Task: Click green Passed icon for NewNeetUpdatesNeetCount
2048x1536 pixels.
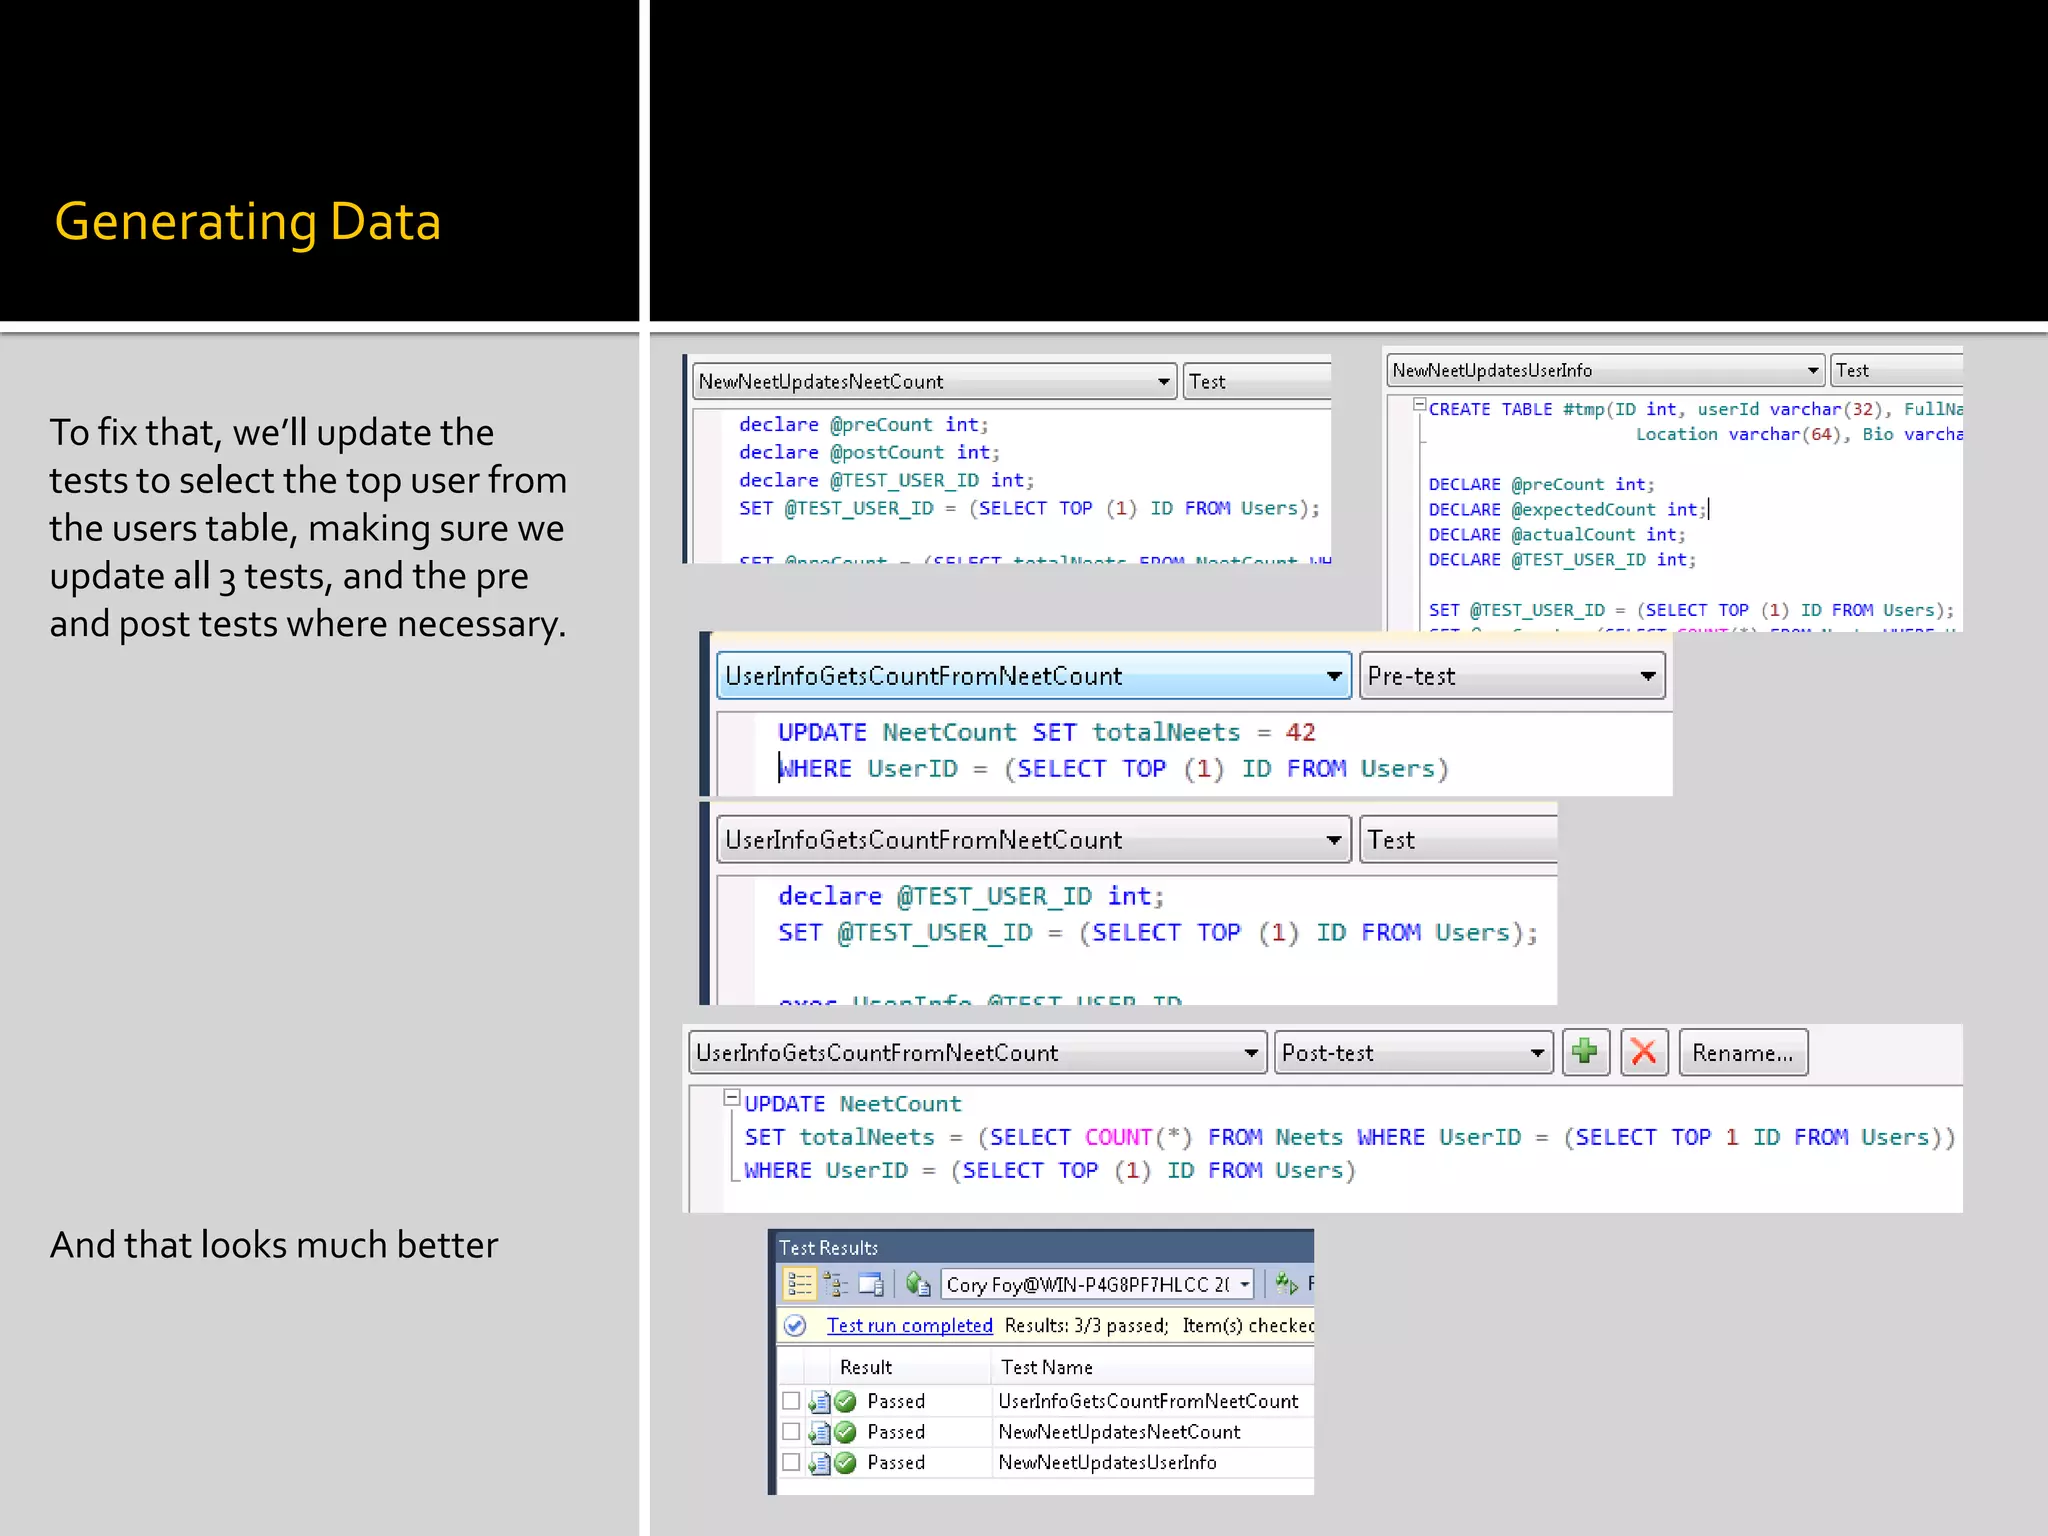Action: coord(846,1432)
